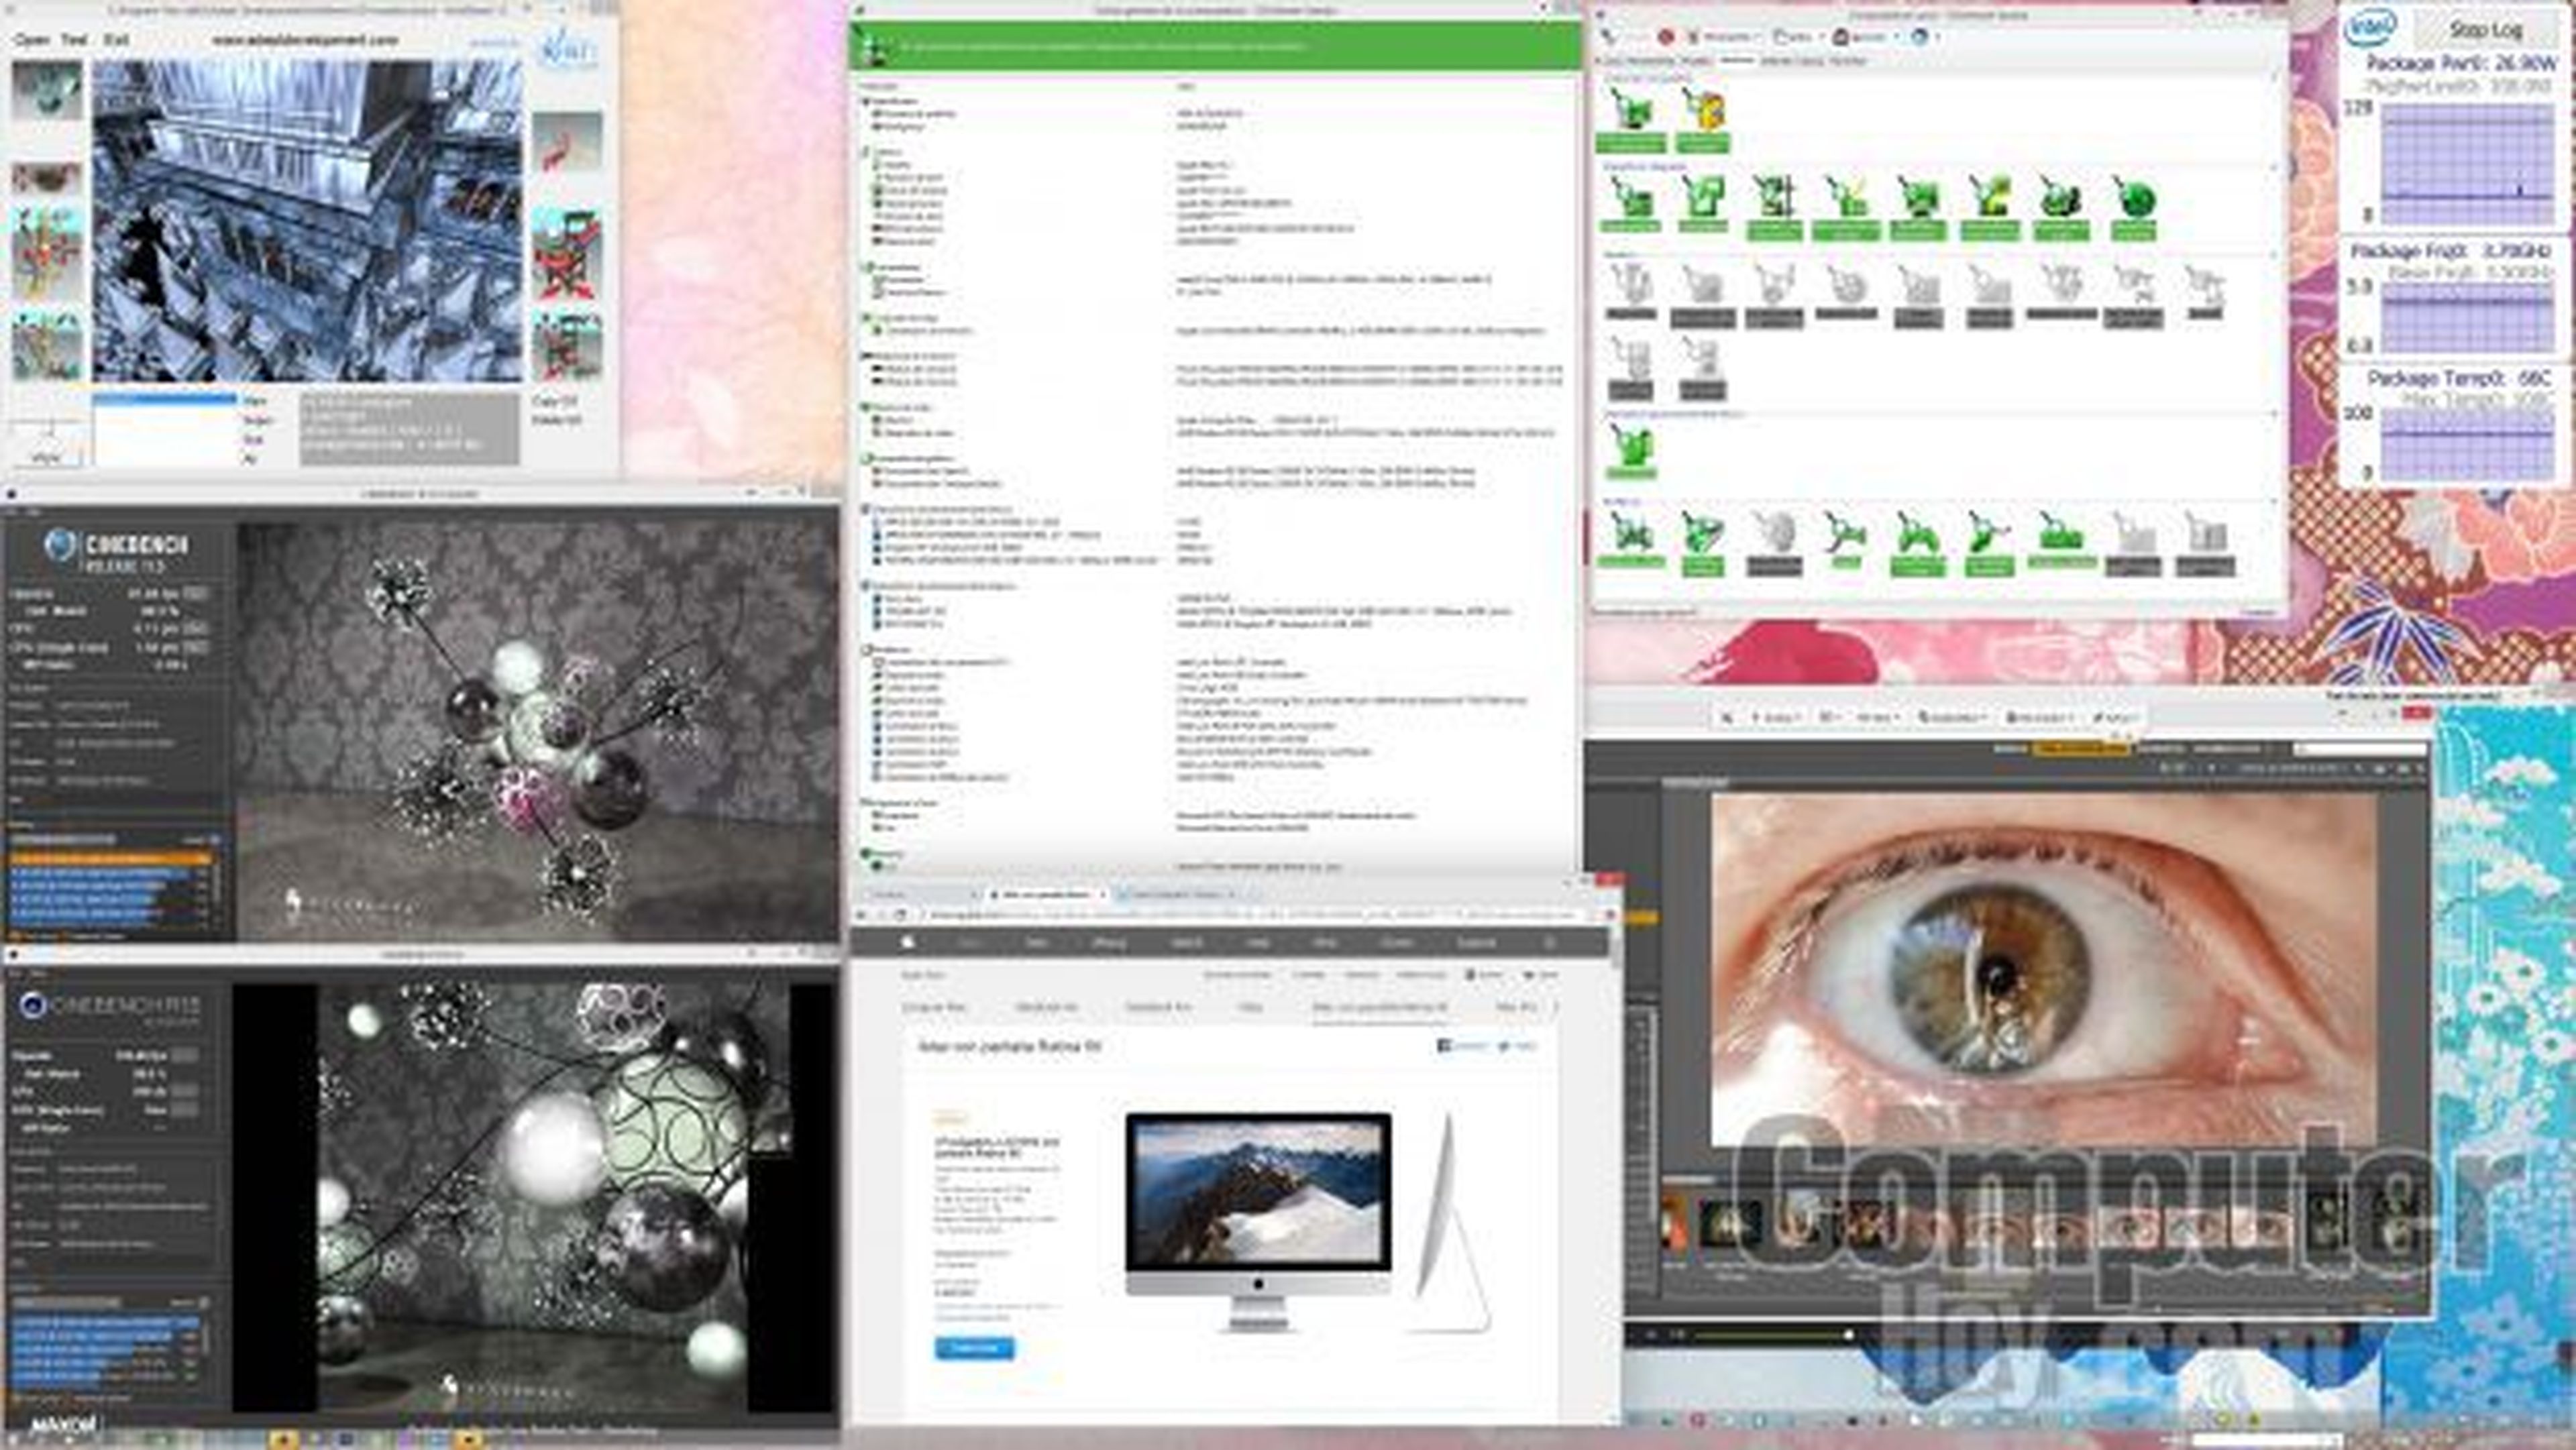Click the Intel logo in Power Gadget

(x=2371, y=28)
